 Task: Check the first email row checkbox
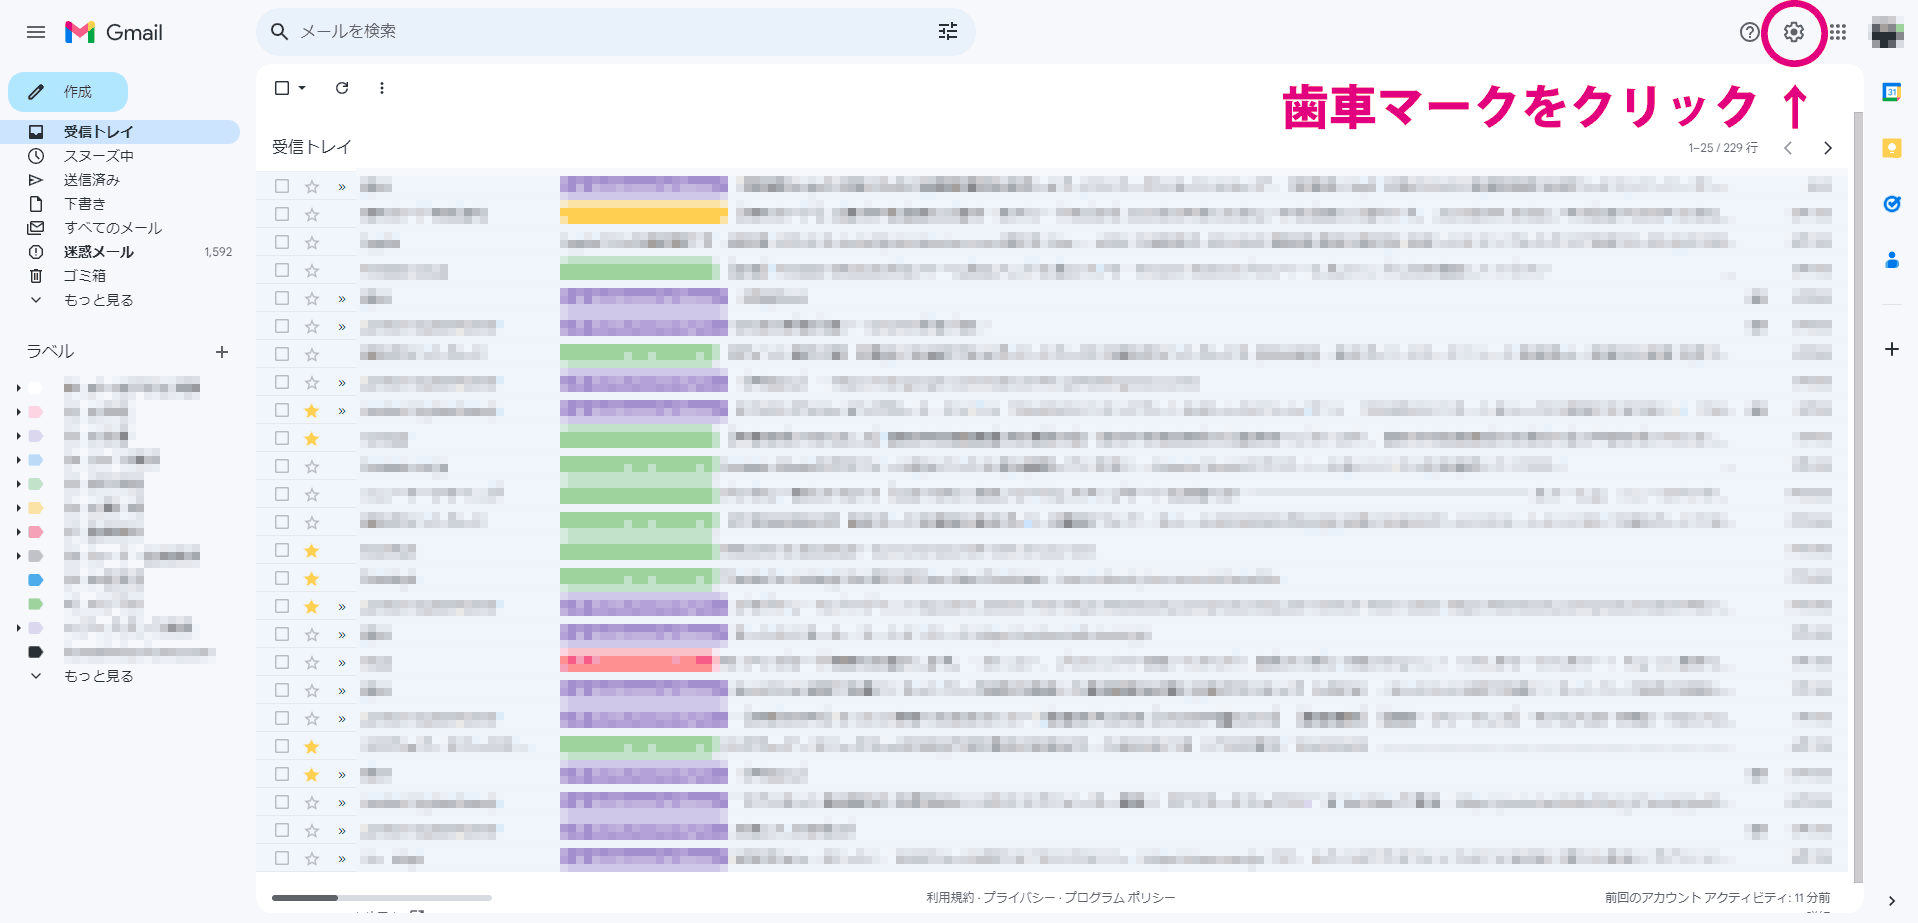[282, 186]
